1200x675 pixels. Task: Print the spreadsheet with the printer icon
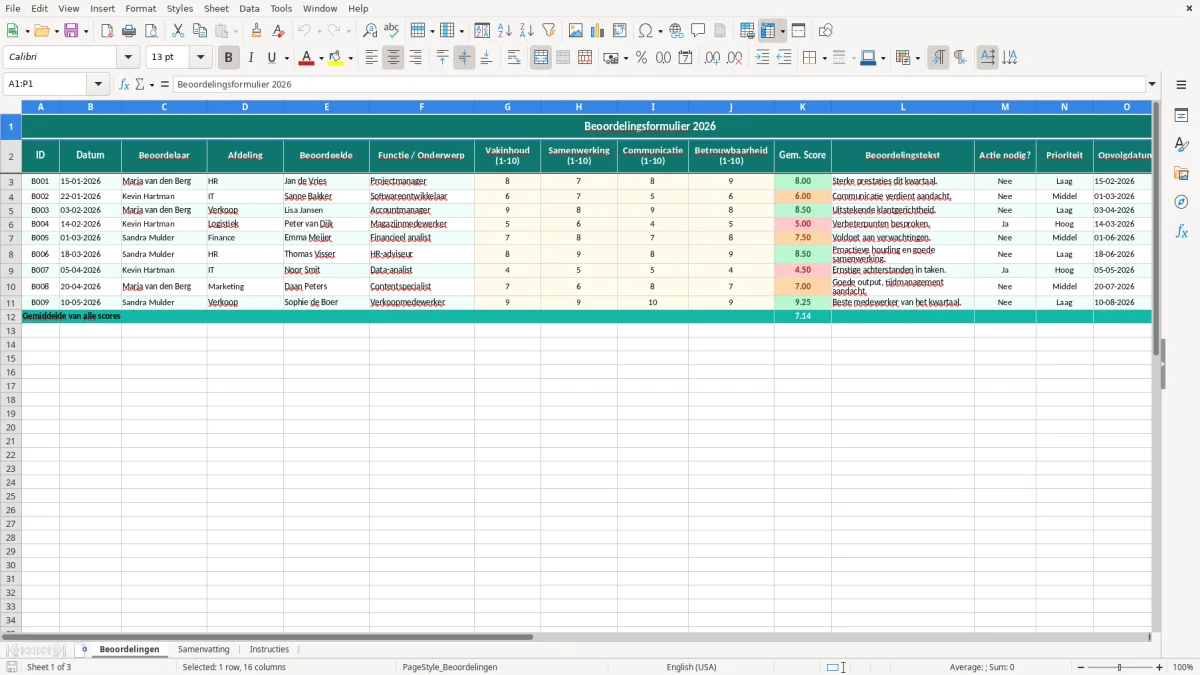coord(129,31)
